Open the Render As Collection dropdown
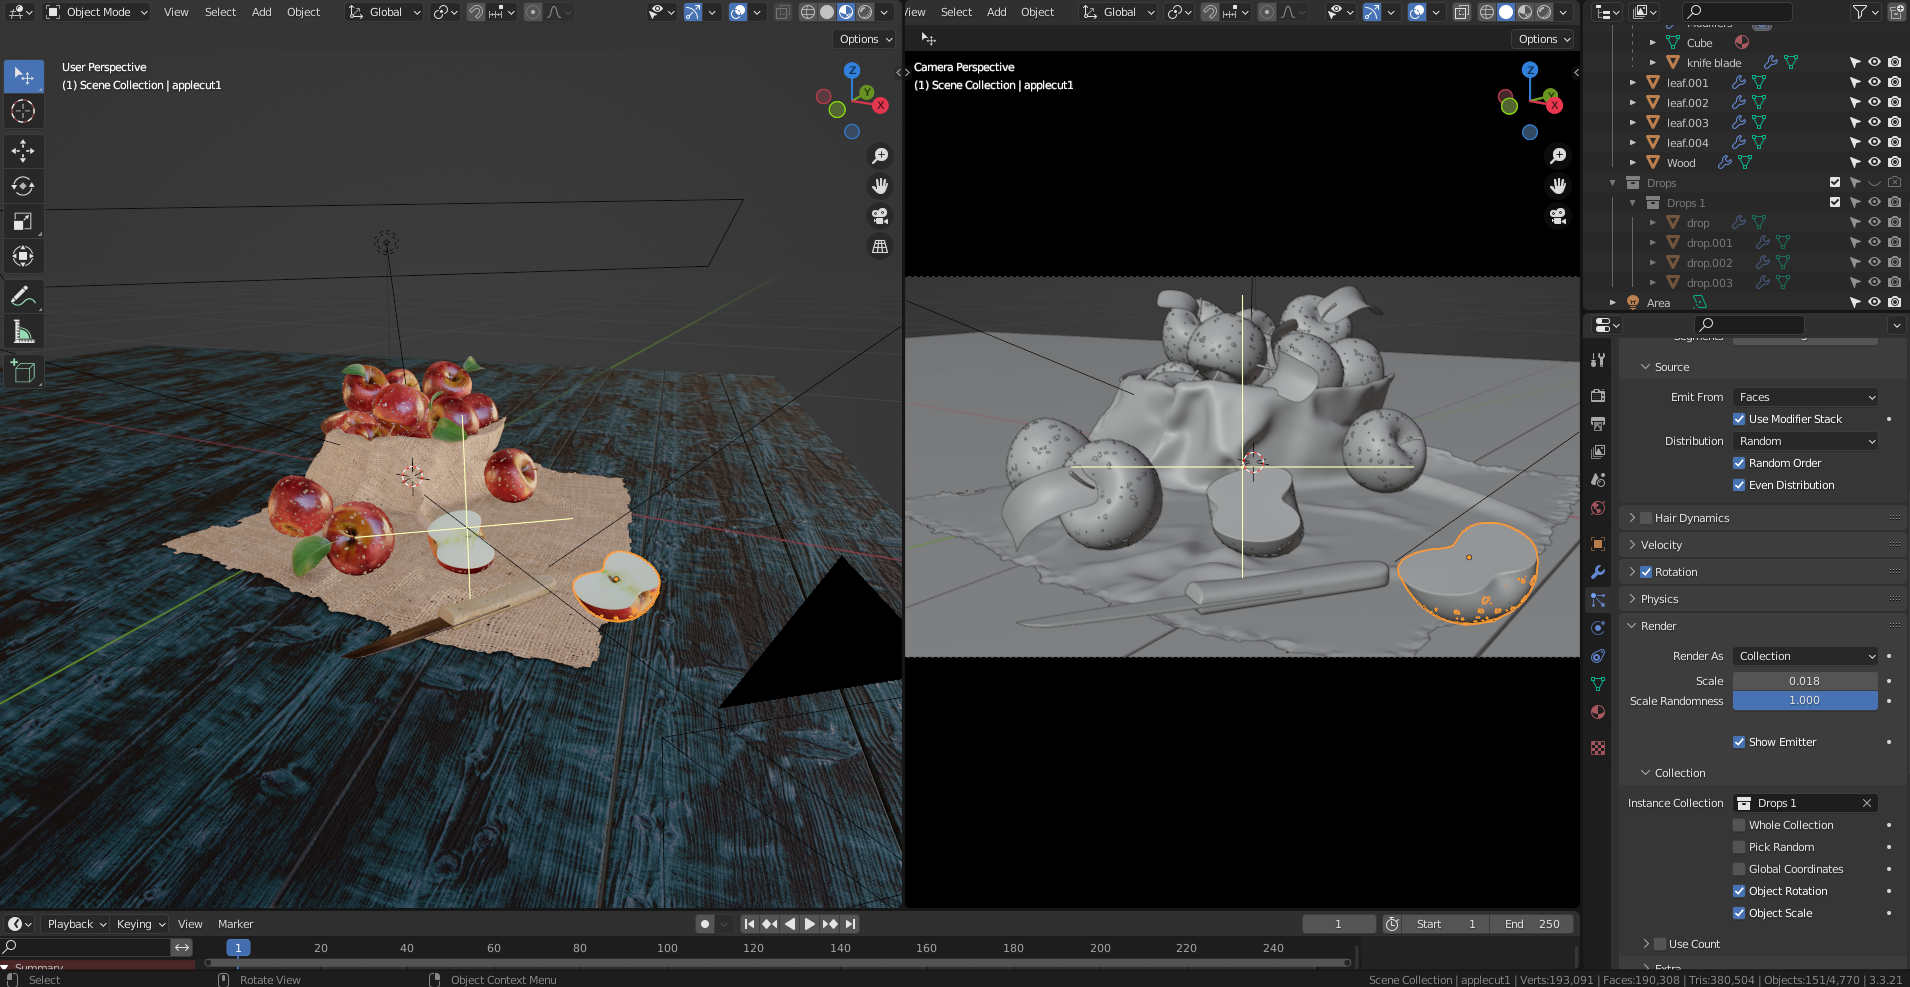Image resolution: width=1910 pixels, height=987 pixels. coord(1805,656)
